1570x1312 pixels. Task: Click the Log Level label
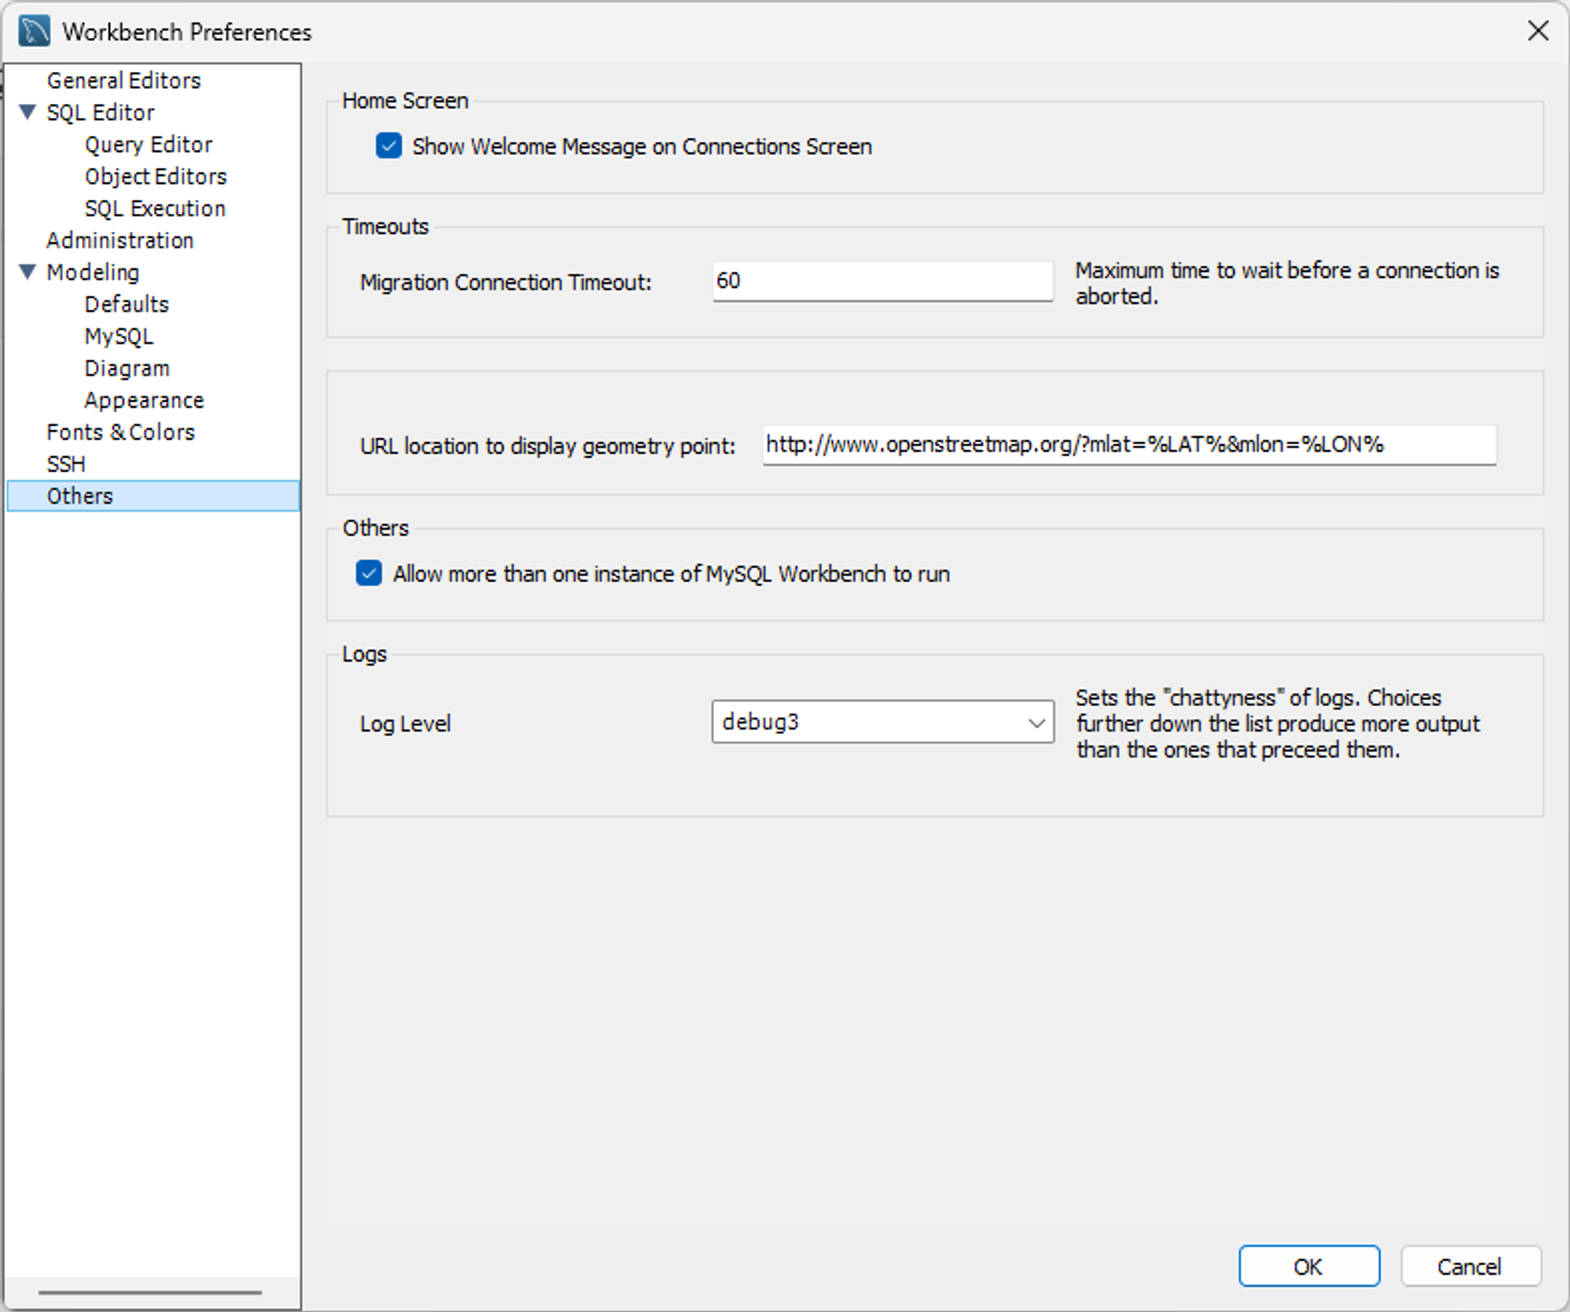click(x=405, y=723)
